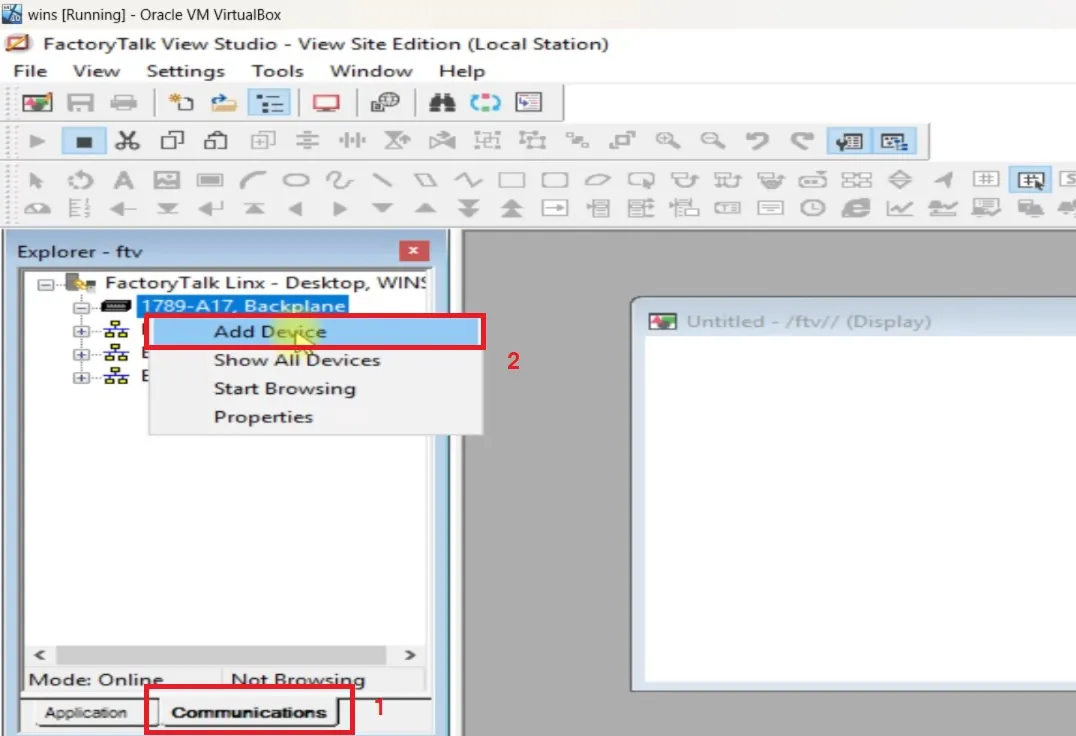Click Start Browsing in the context menu
Screen dimensions: 1076x736
284,388
